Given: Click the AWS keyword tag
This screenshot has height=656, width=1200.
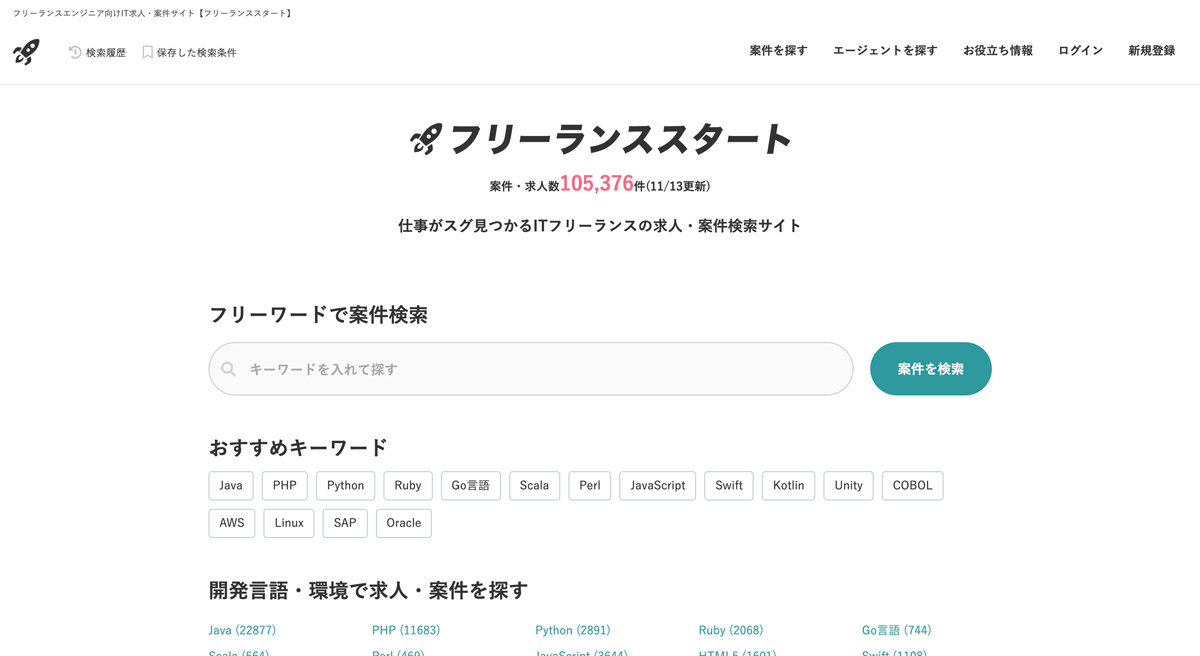Looking at the screenshot, I should (x=232, y=523).
